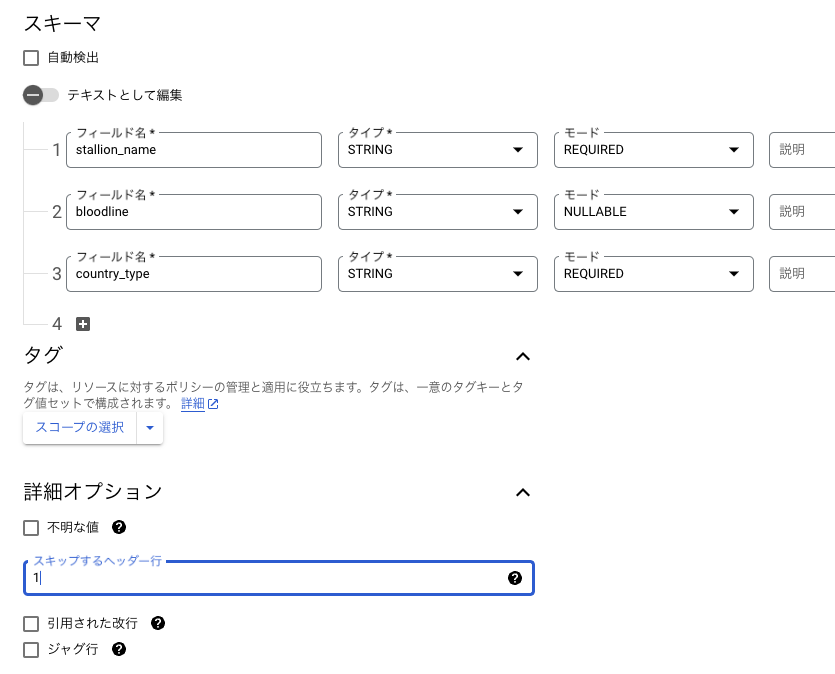Image resolution: width=835 pixels, height=674 pixels.
Task: Click the add field plus icon
Action: click(84, 324)
